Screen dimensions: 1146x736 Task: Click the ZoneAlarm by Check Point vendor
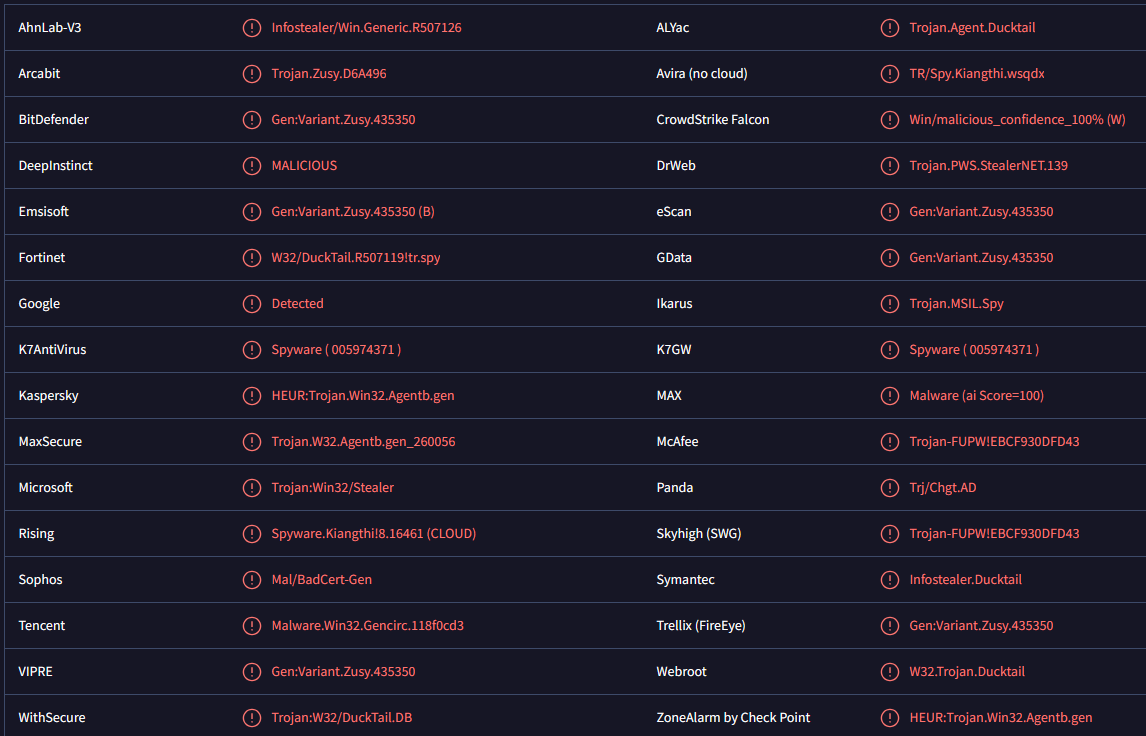pyautogui.click(x=733, y=718)
